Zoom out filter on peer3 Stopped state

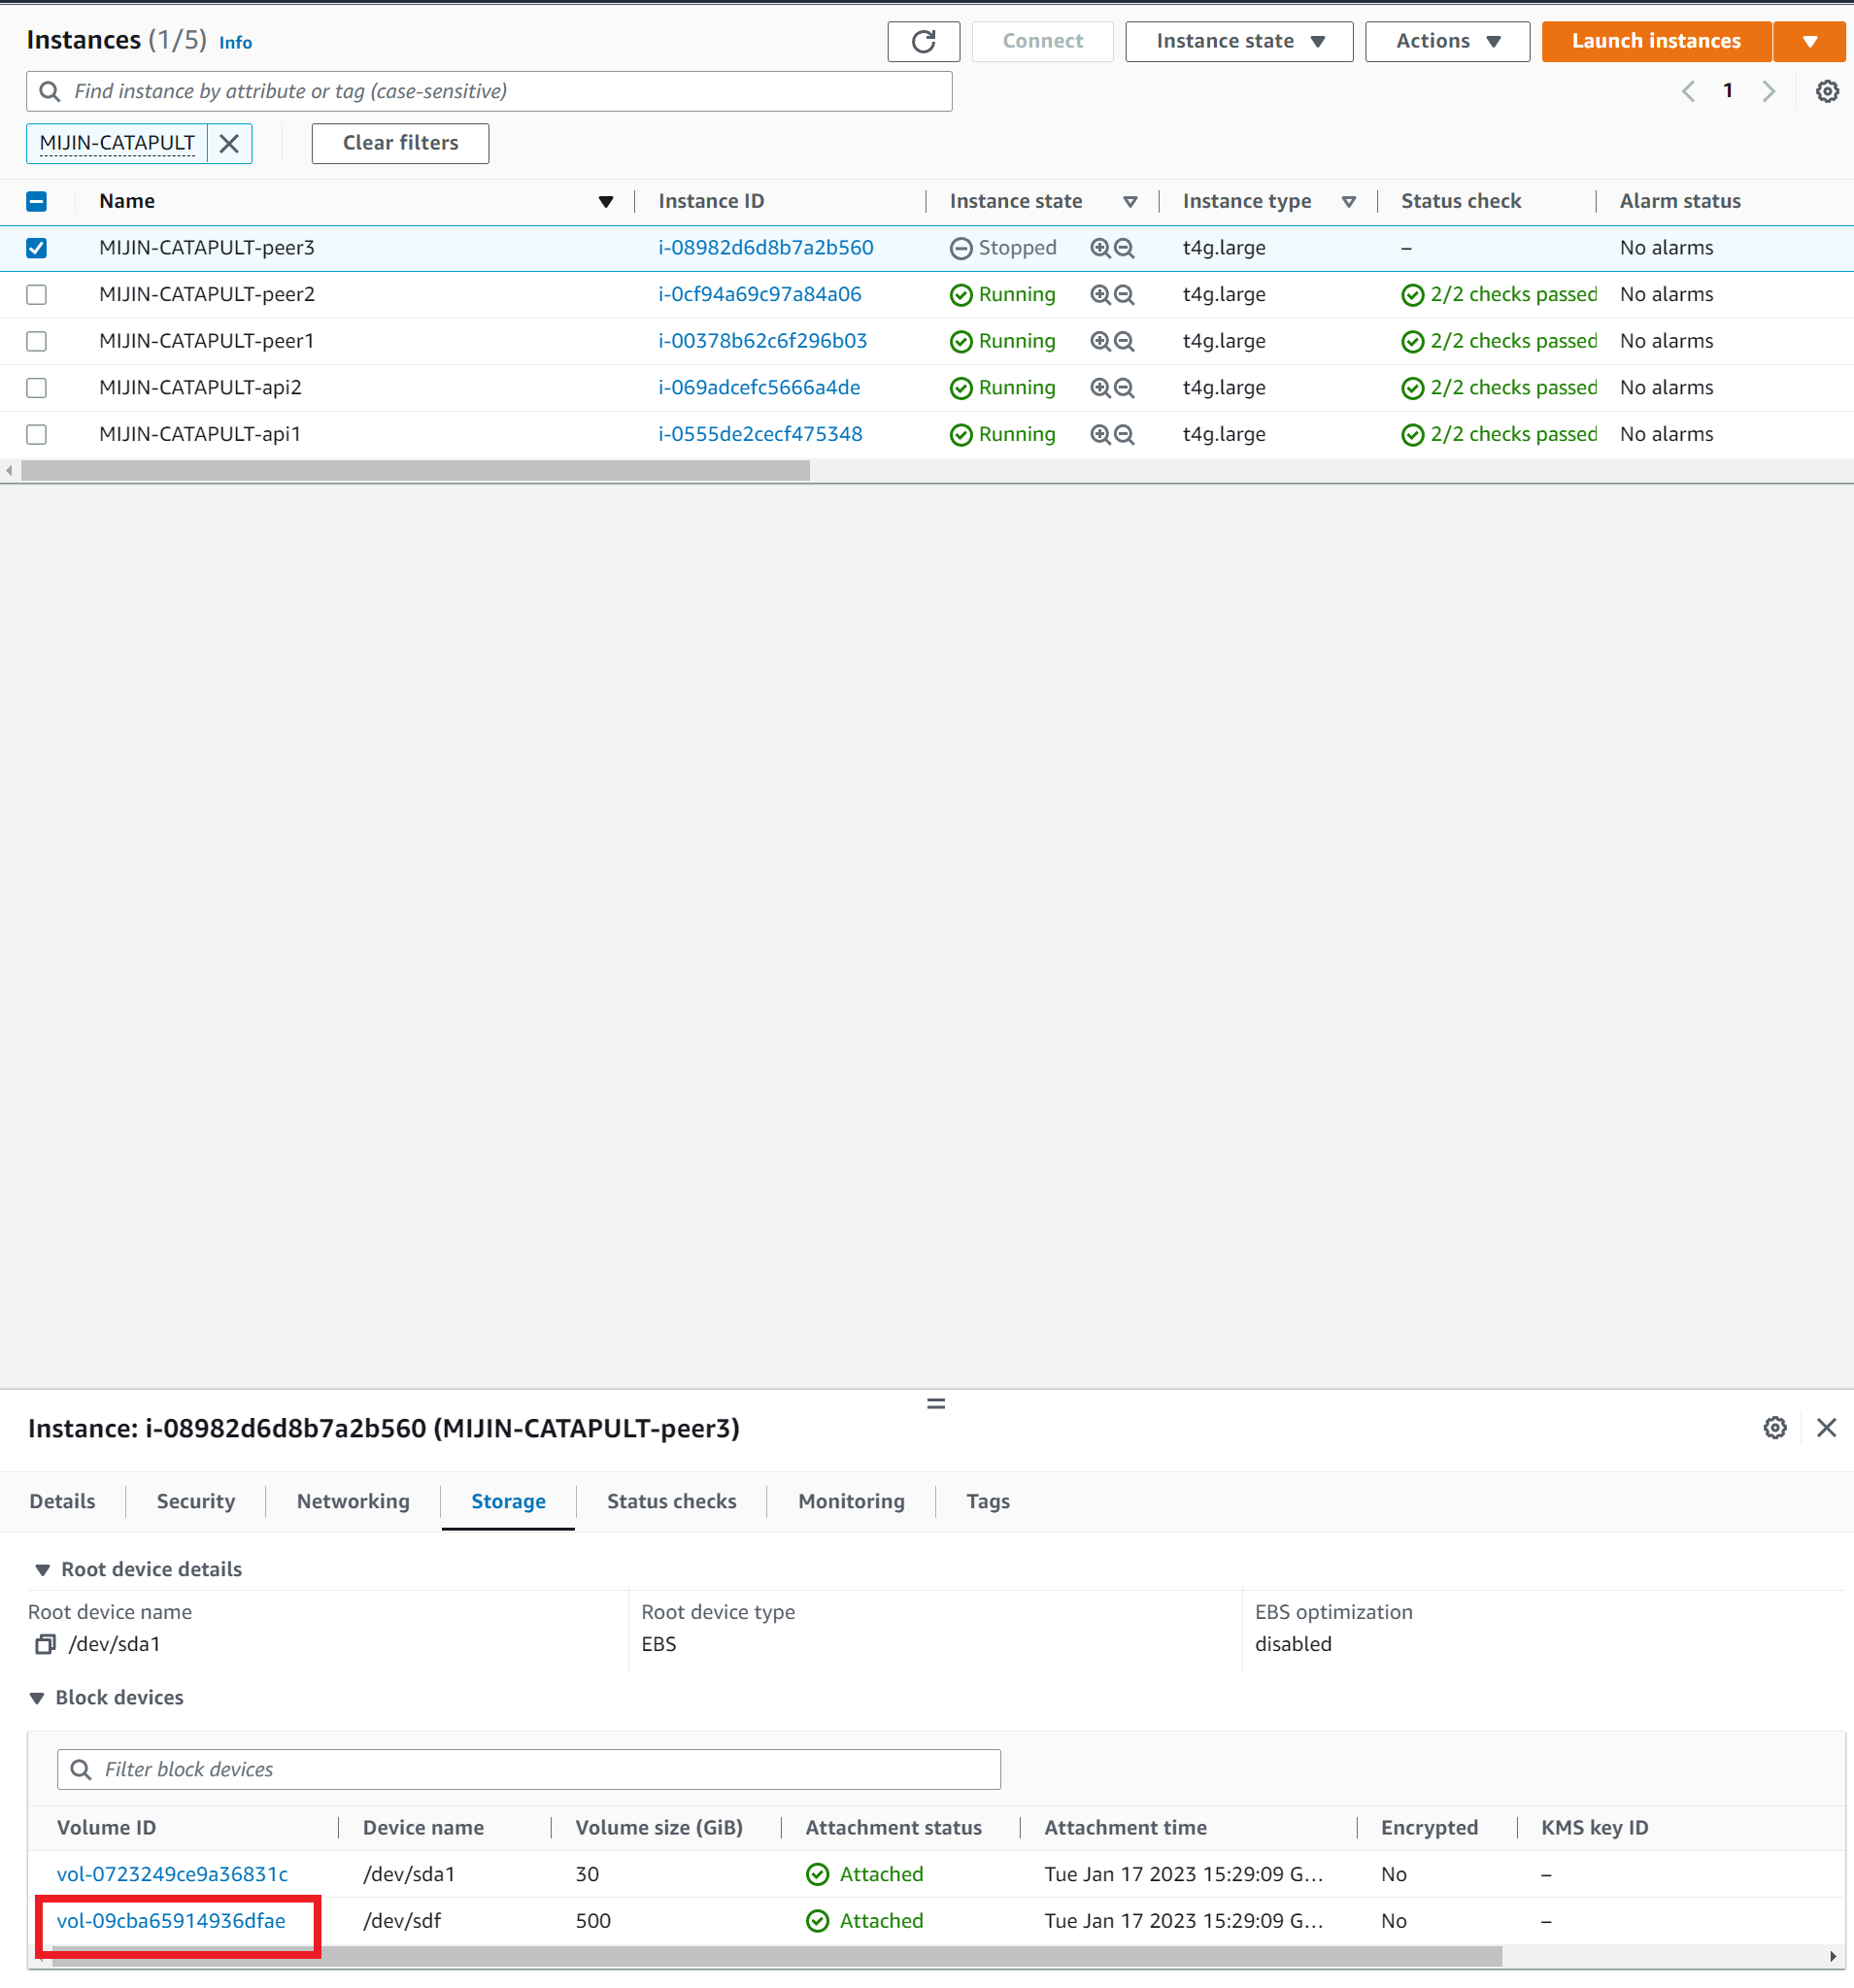1124,248
